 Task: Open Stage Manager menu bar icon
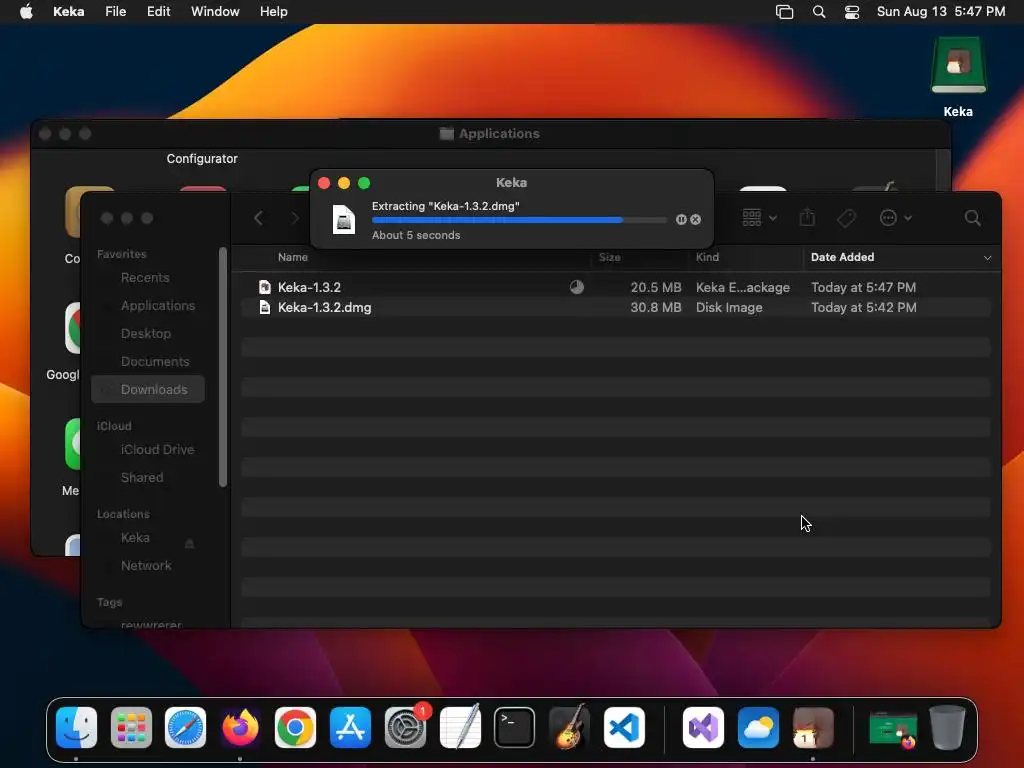[x=784, y=12]
